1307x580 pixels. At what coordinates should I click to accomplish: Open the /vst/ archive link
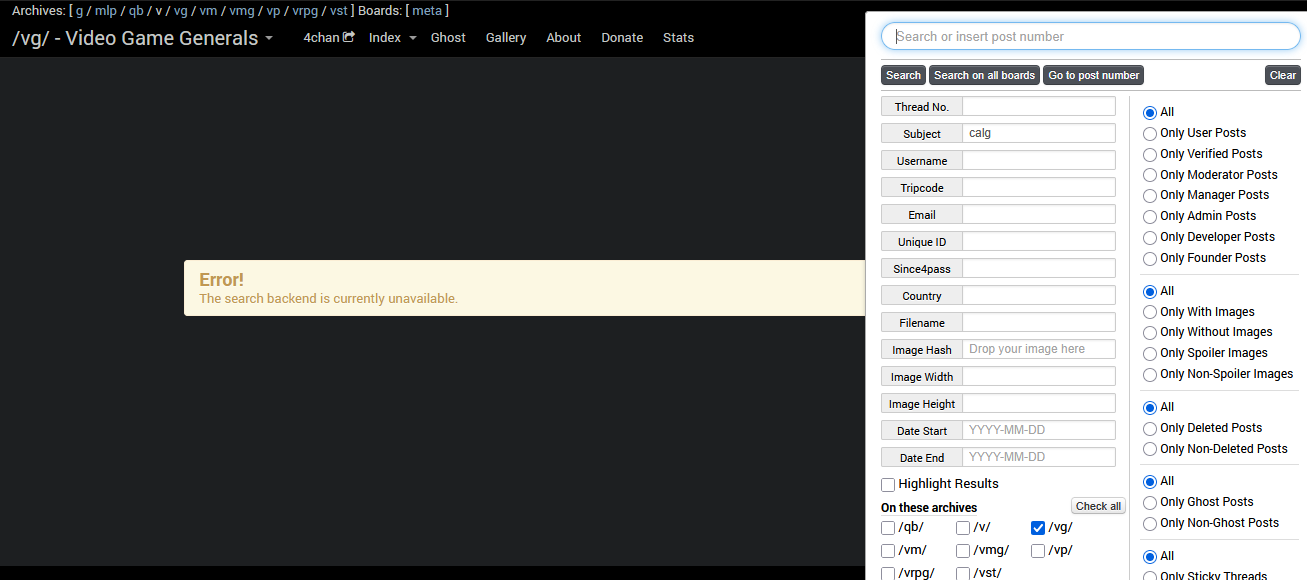coord(338,11)
